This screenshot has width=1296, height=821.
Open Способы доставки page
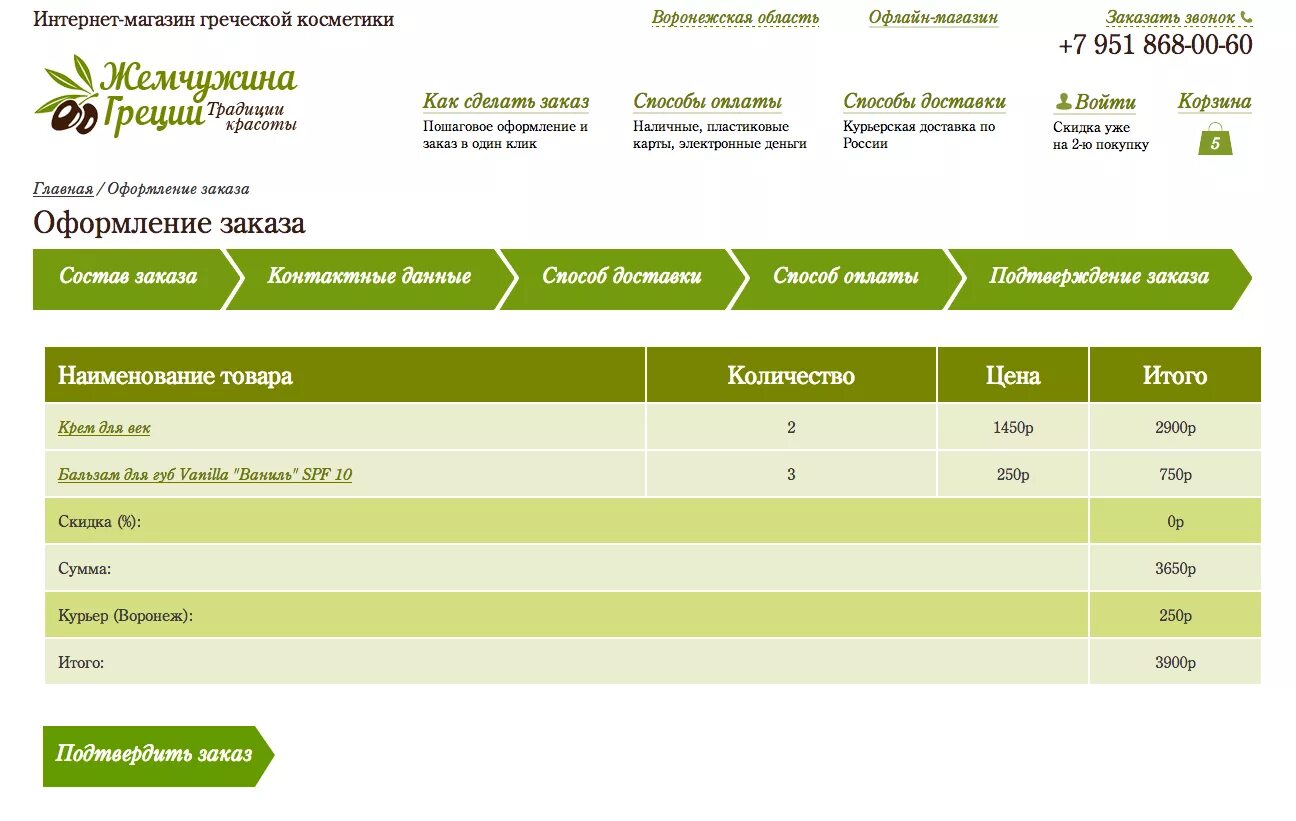pos(924,101)
